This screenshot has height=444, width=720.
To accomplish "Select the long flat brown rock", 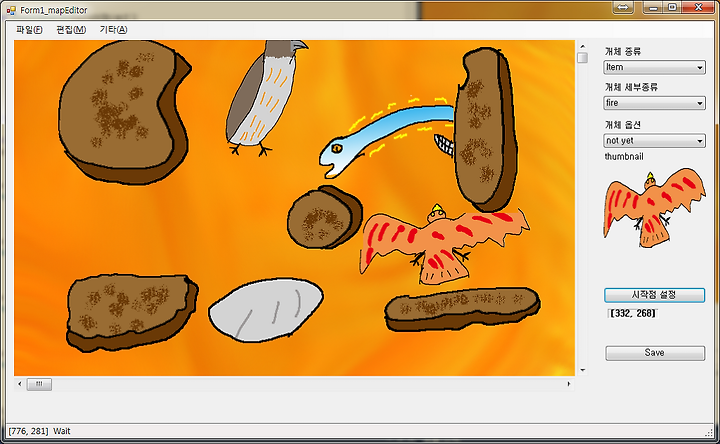I will [x=462, y=309].
